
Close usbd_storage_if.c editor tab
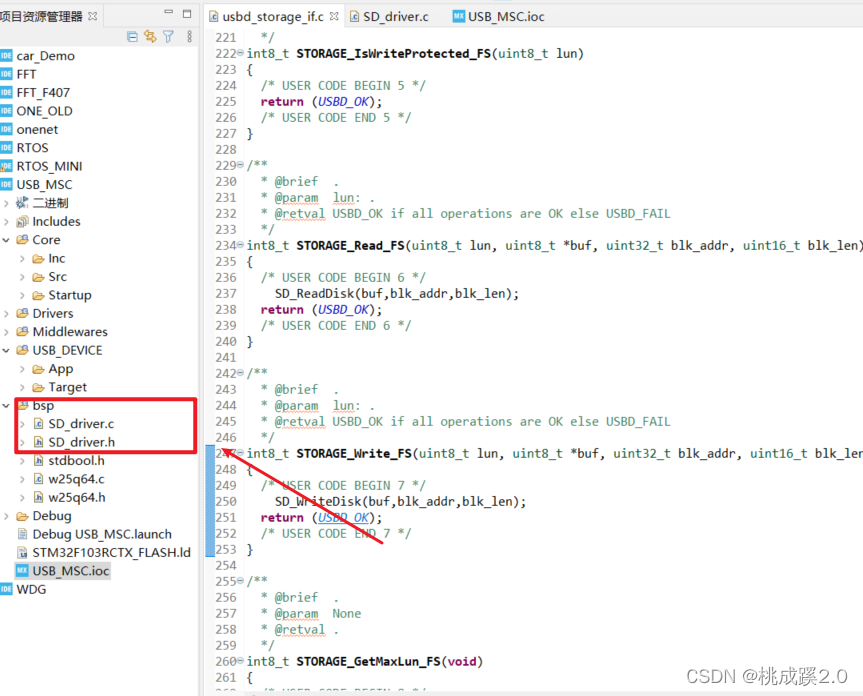coord(334,17)
